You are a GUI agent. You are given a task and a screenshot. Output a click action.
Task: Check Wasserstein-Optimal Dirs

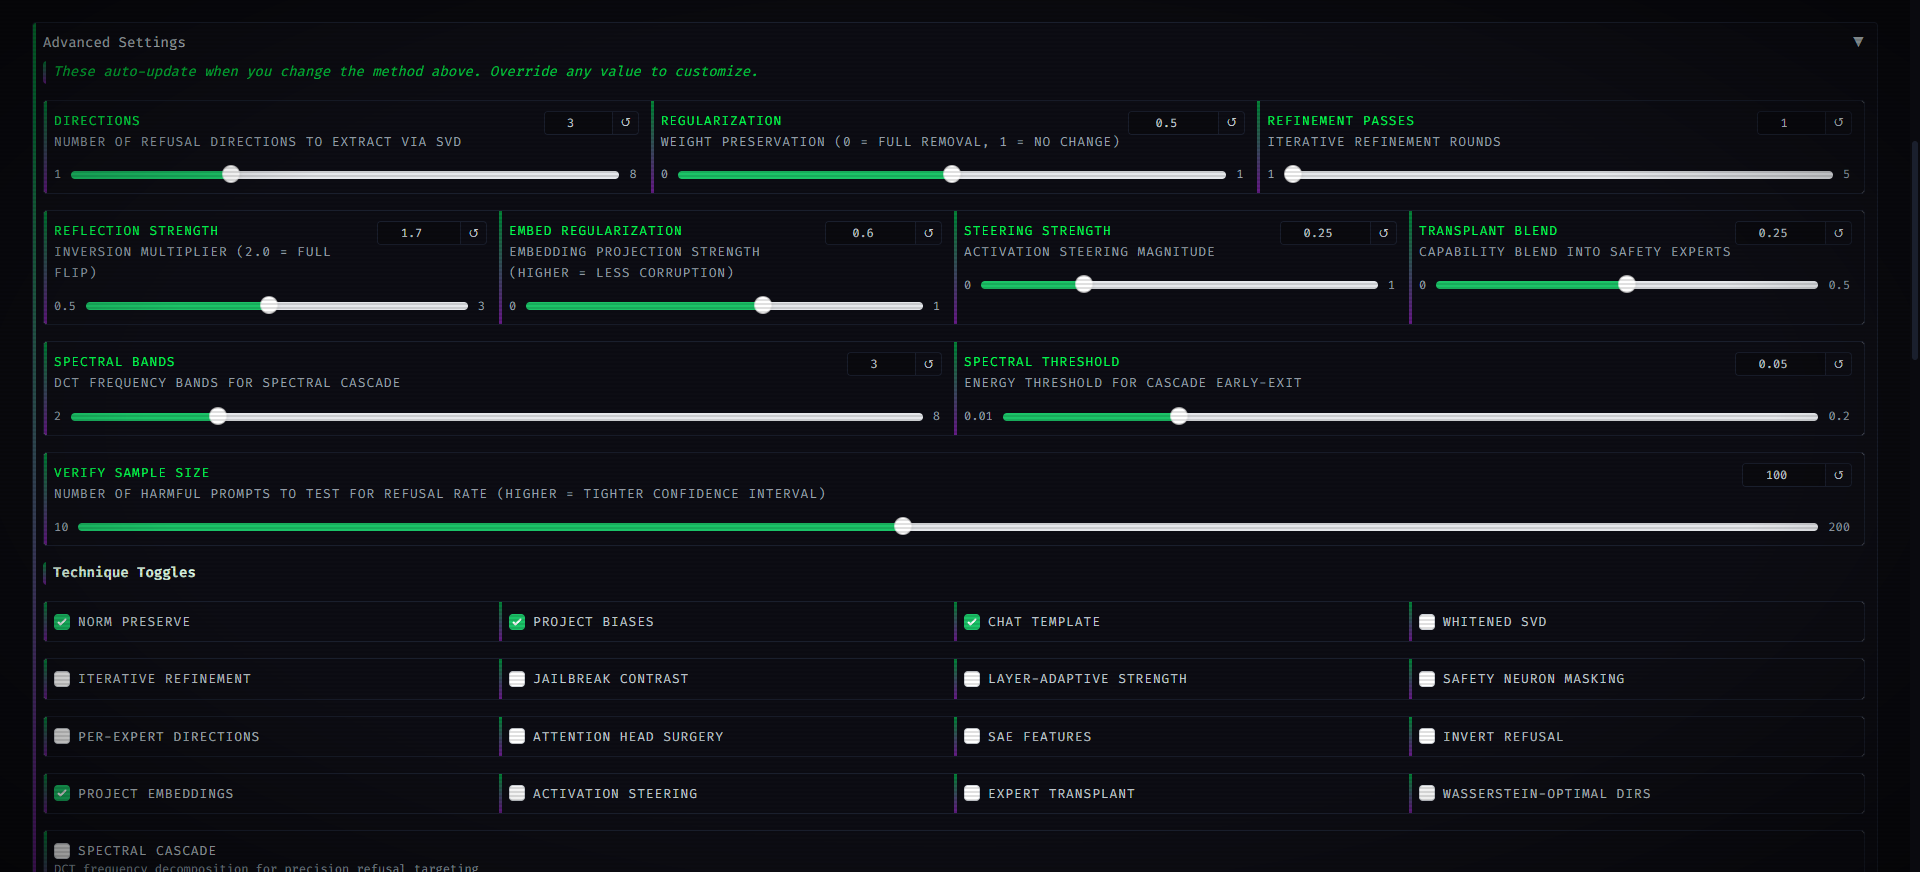pyautogui.click(x=1427, y=793)
